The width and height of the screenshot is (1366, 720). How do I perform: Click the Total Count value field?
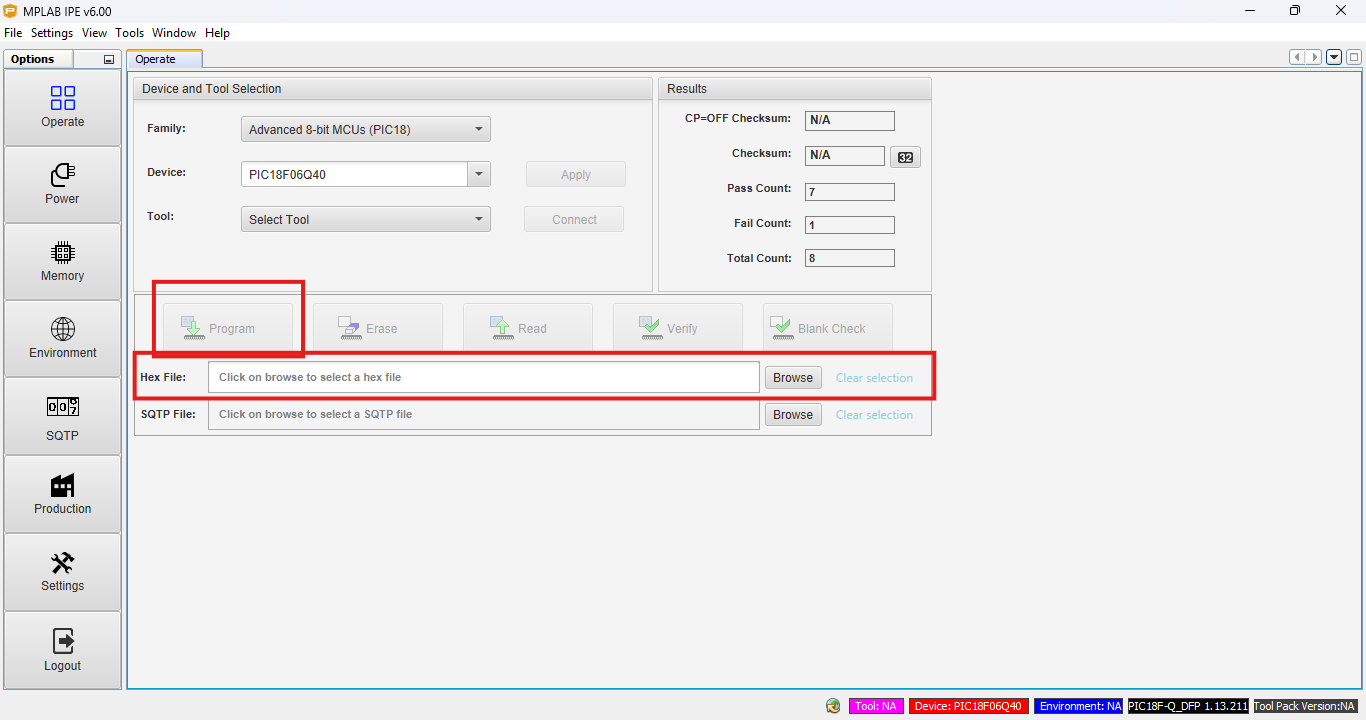[850, 258]
